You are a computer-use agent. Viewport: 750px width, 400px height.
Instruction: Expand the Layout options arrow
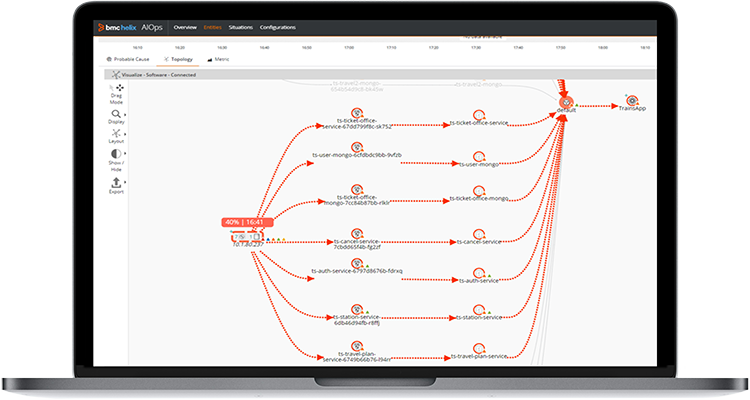(125, 134)
